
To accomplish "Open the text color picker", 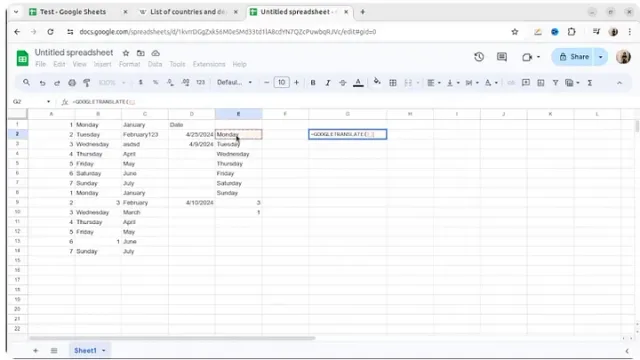I will tap(358, 83).
